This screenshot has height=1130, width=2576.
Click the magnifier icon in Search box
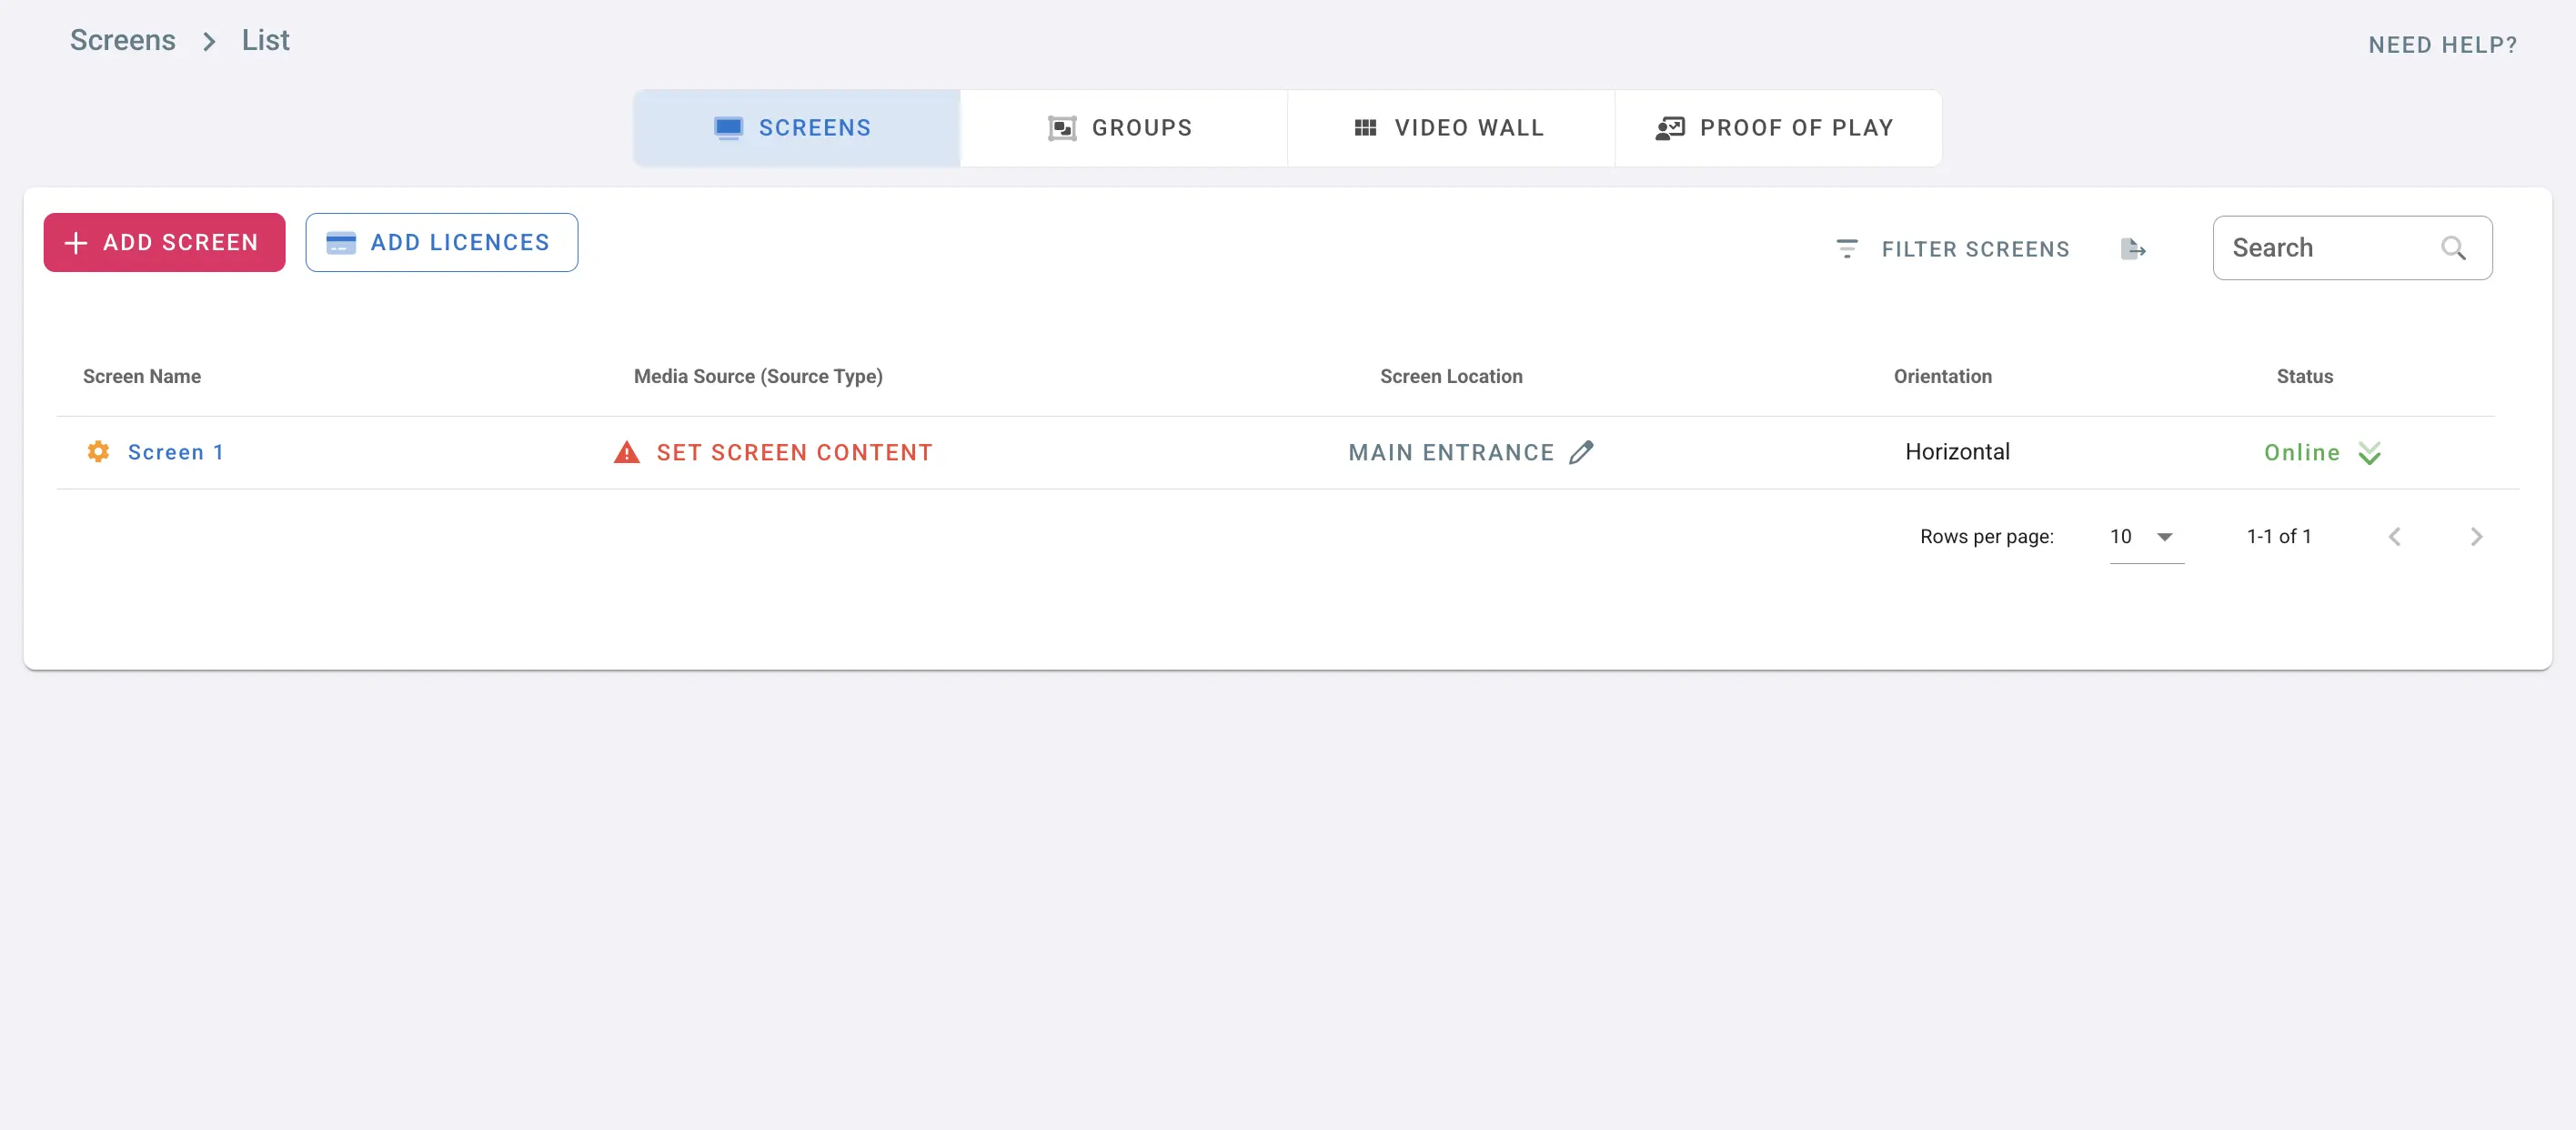click(2453, 248)
